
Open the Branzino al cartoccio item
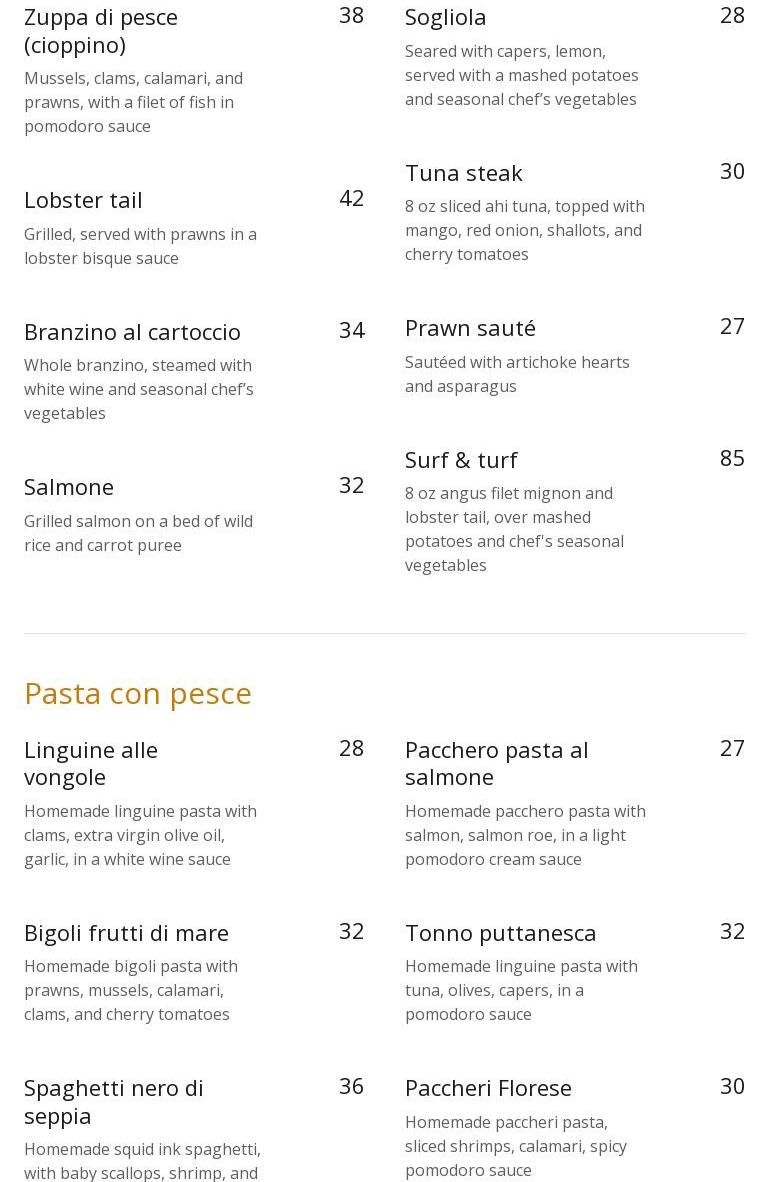(x=132, y=332)
